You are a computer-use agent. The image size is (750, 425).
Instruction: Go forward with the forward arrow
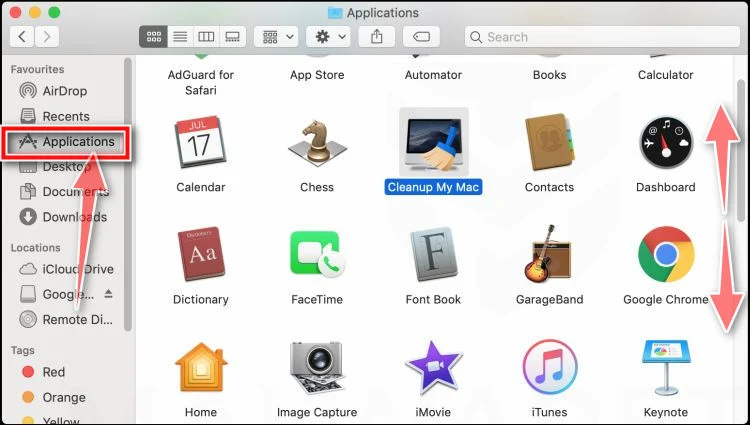tap(46, 37)
